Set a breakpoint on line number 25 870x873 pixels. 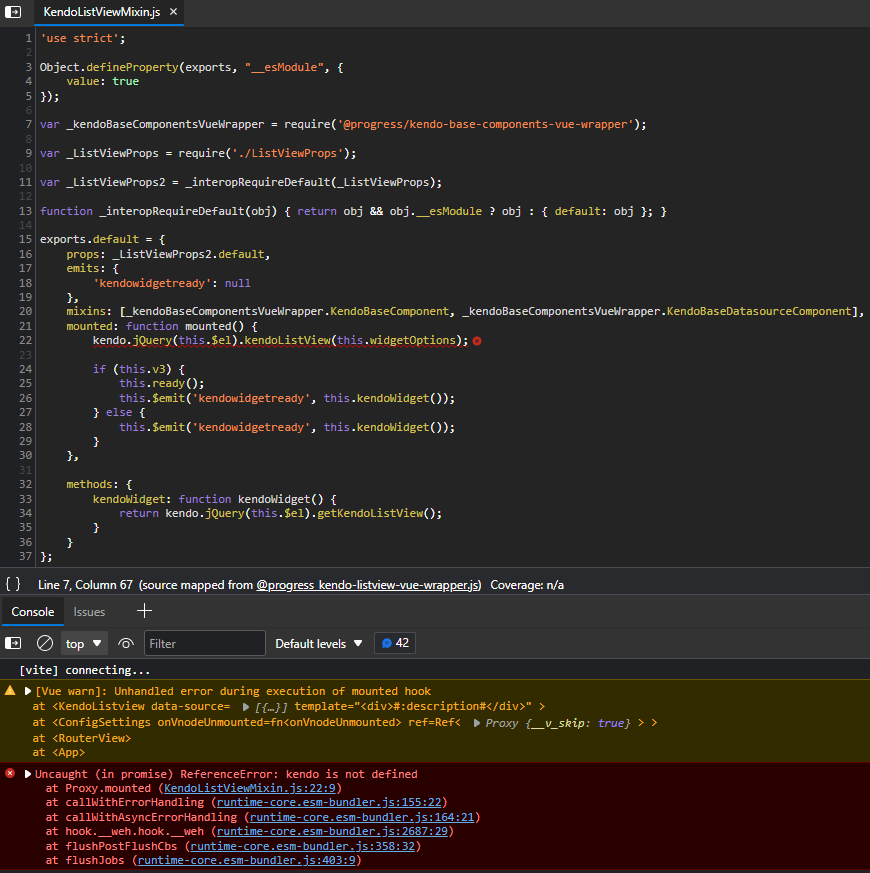[25, 383]
